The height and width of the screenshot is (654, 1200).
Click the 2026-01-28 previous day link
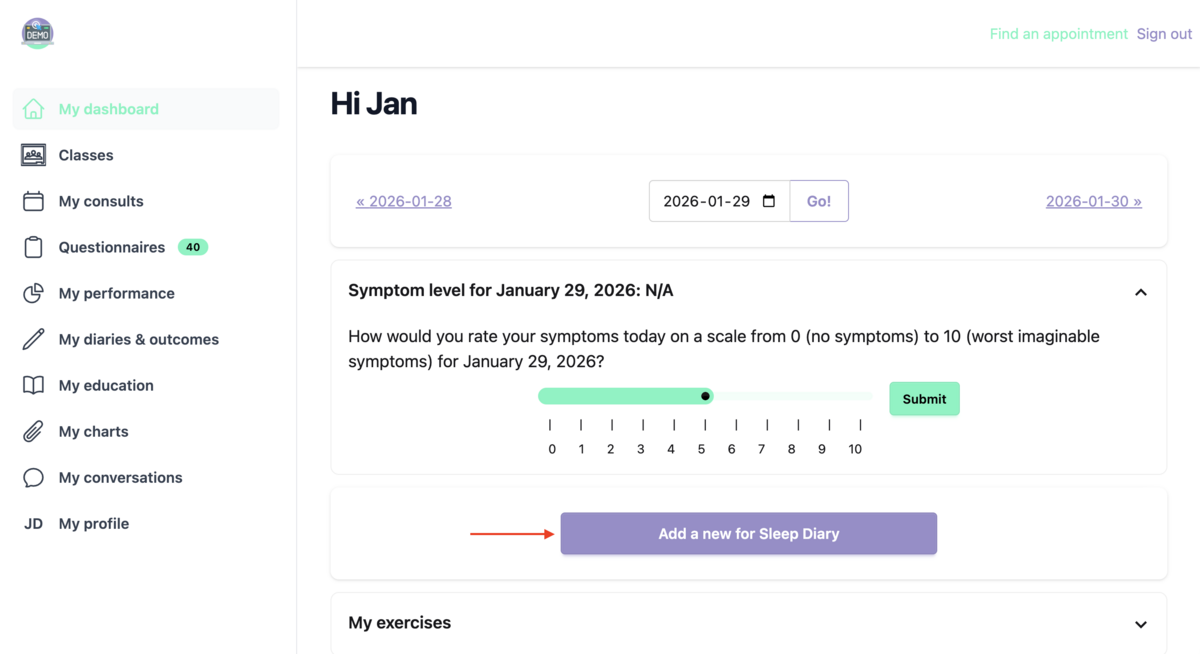point(404,200)
